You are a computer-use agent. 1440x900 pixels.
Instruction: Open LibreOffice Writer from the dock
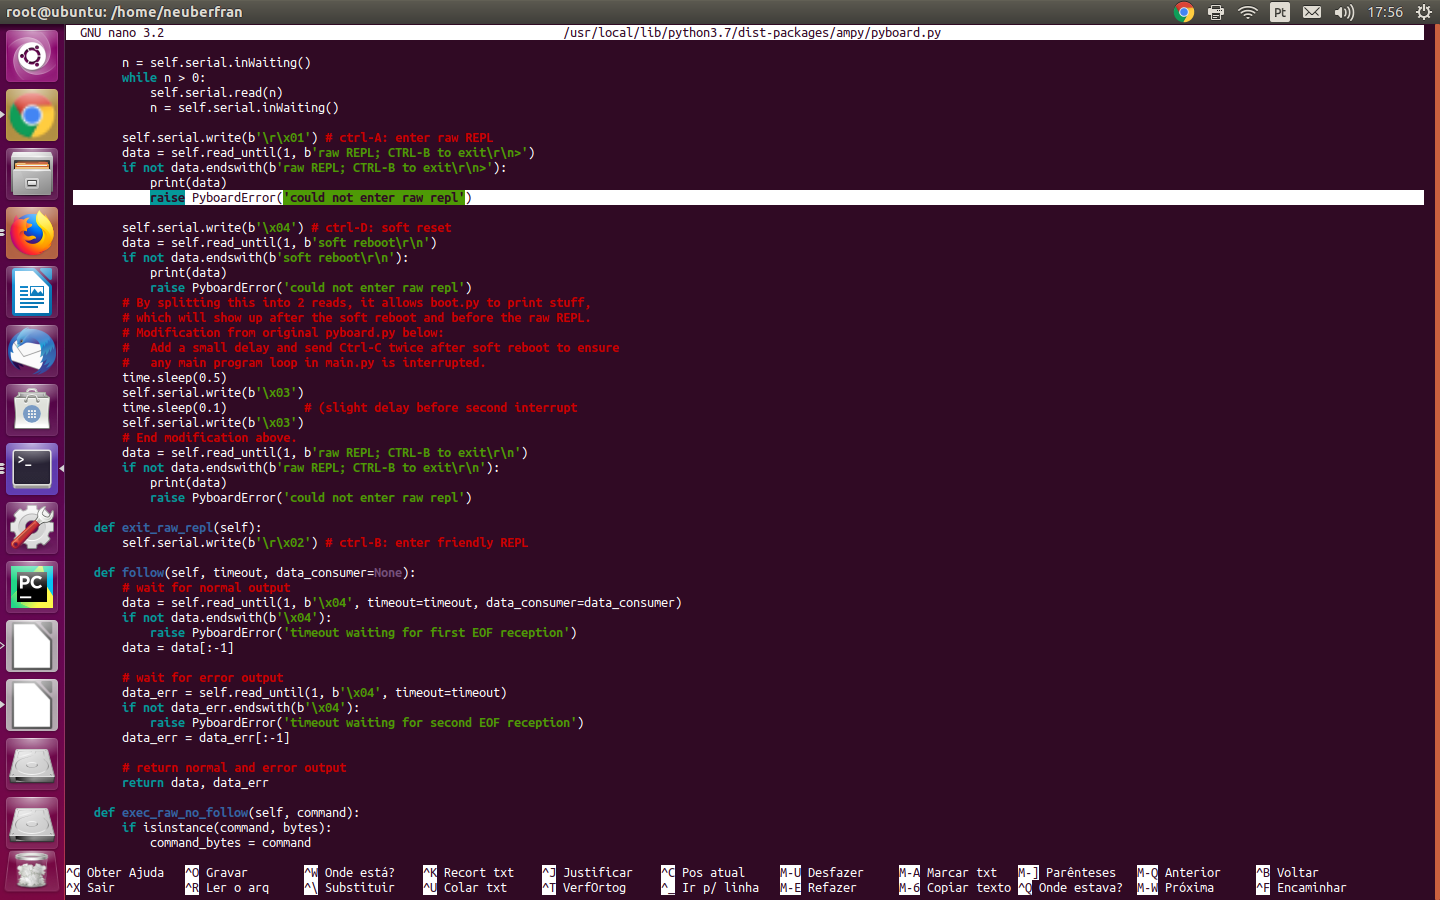[32, 292]
